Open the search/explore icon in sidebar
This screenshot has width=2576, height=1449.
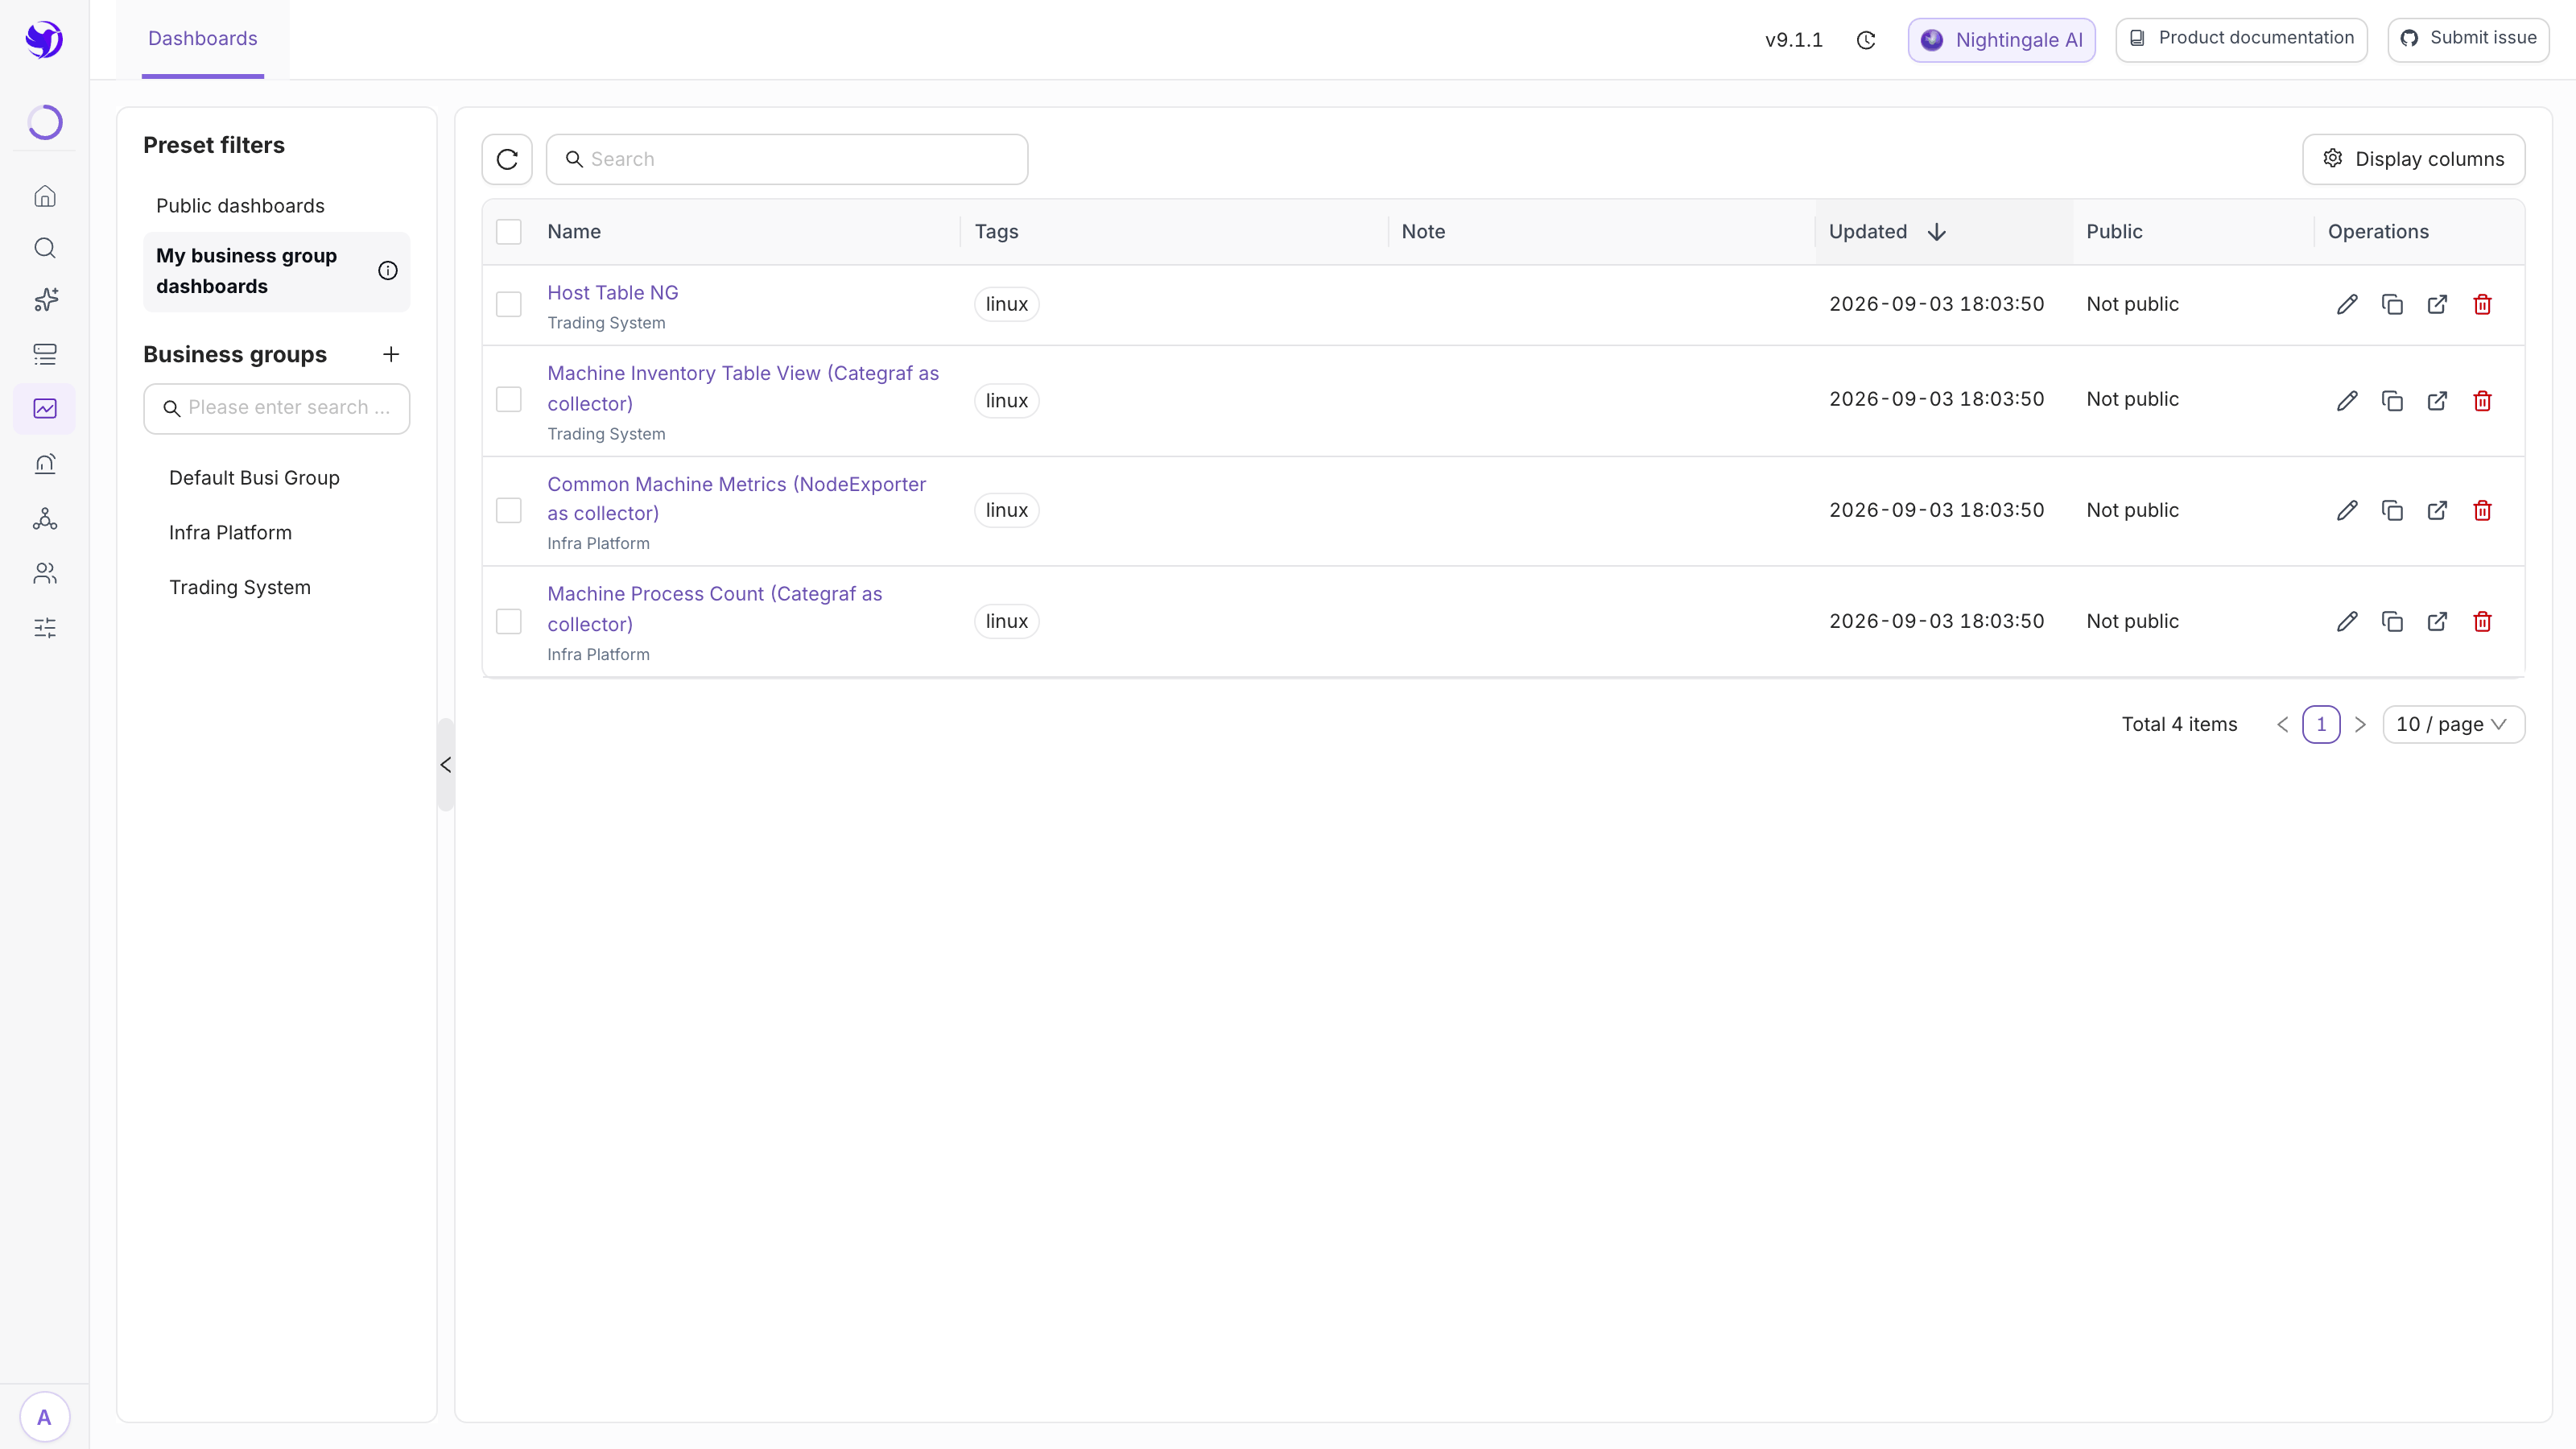[45, 248]
